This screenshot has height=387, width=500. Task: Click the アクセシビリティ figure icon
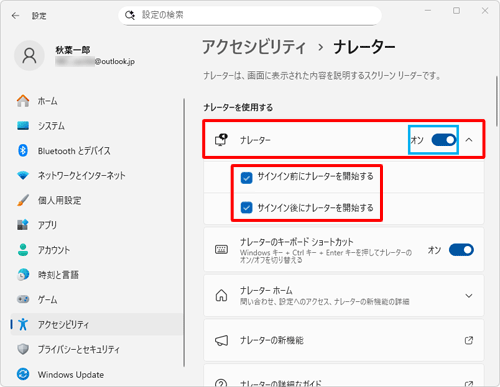pyautogui.click(x=23, y=324)
